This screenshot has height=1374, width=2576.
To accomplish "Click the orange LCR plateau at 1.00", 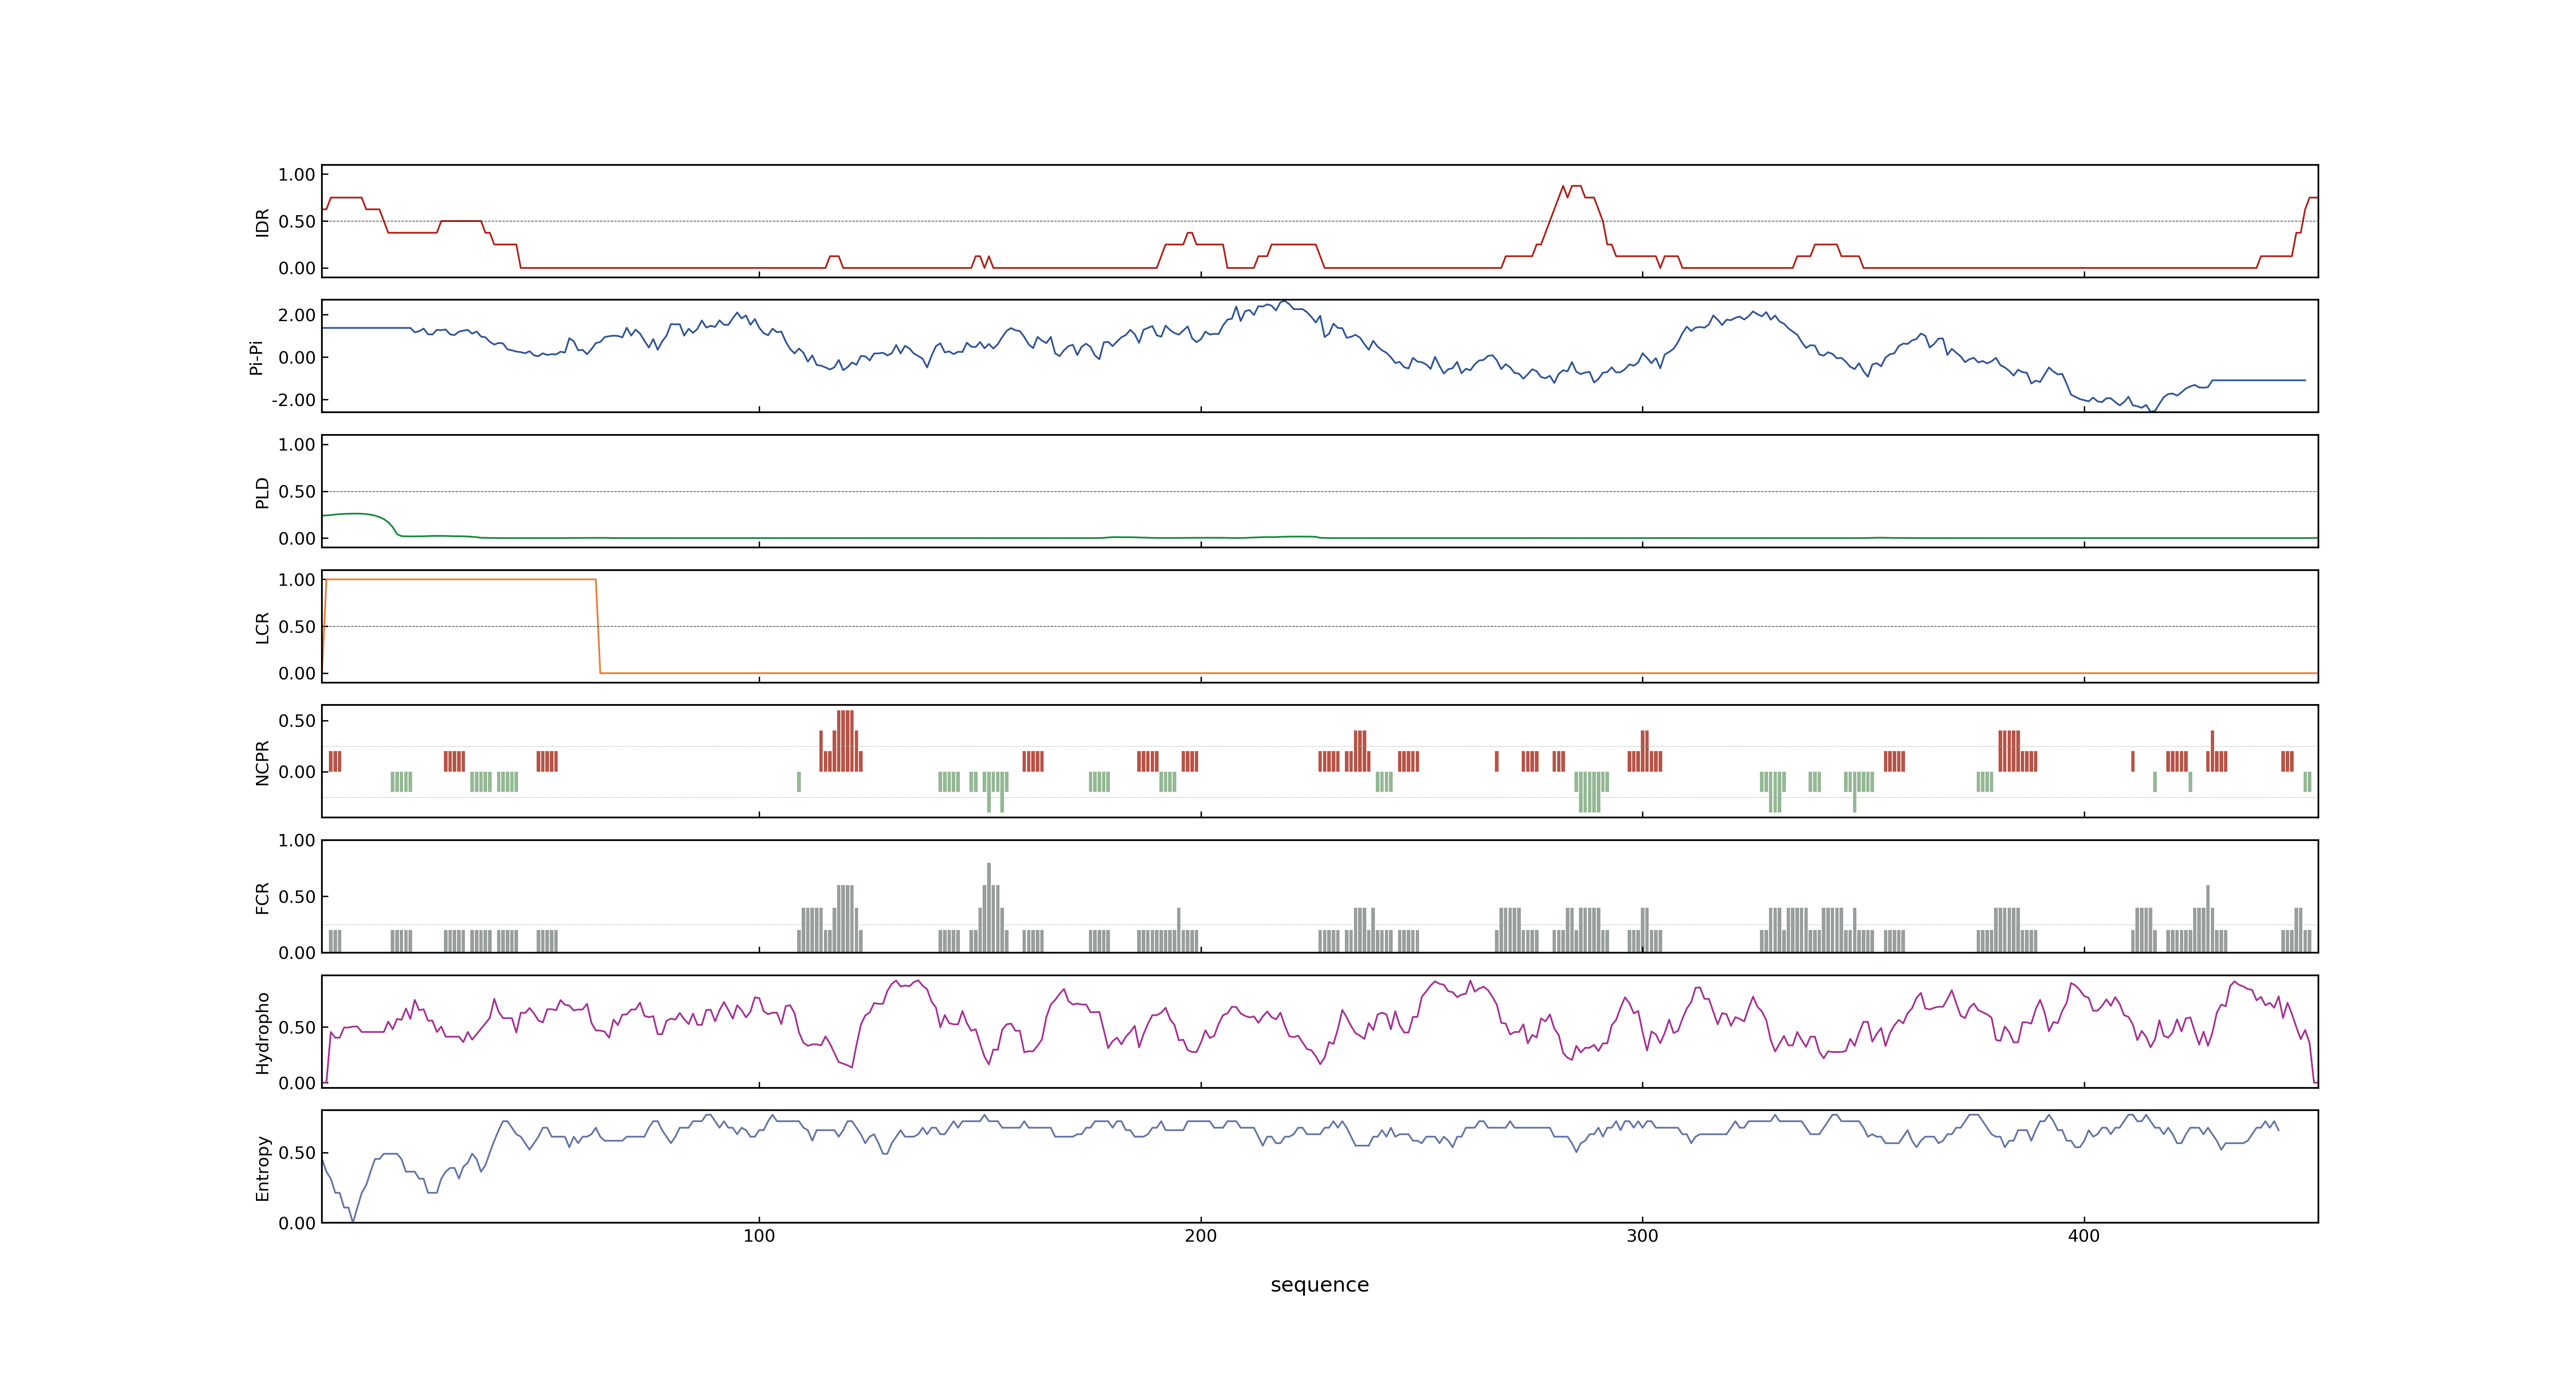I will tap(461, 580).
